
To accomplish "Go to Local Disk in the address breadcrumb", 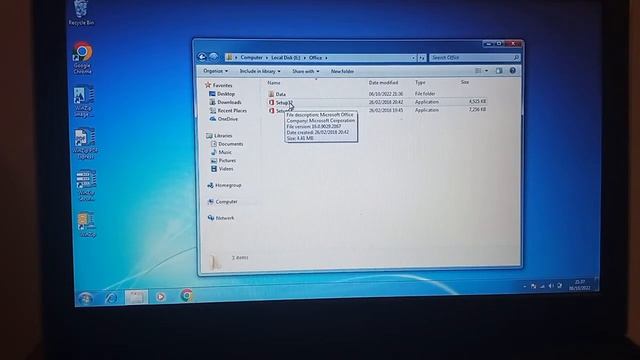I will [286, 58].
